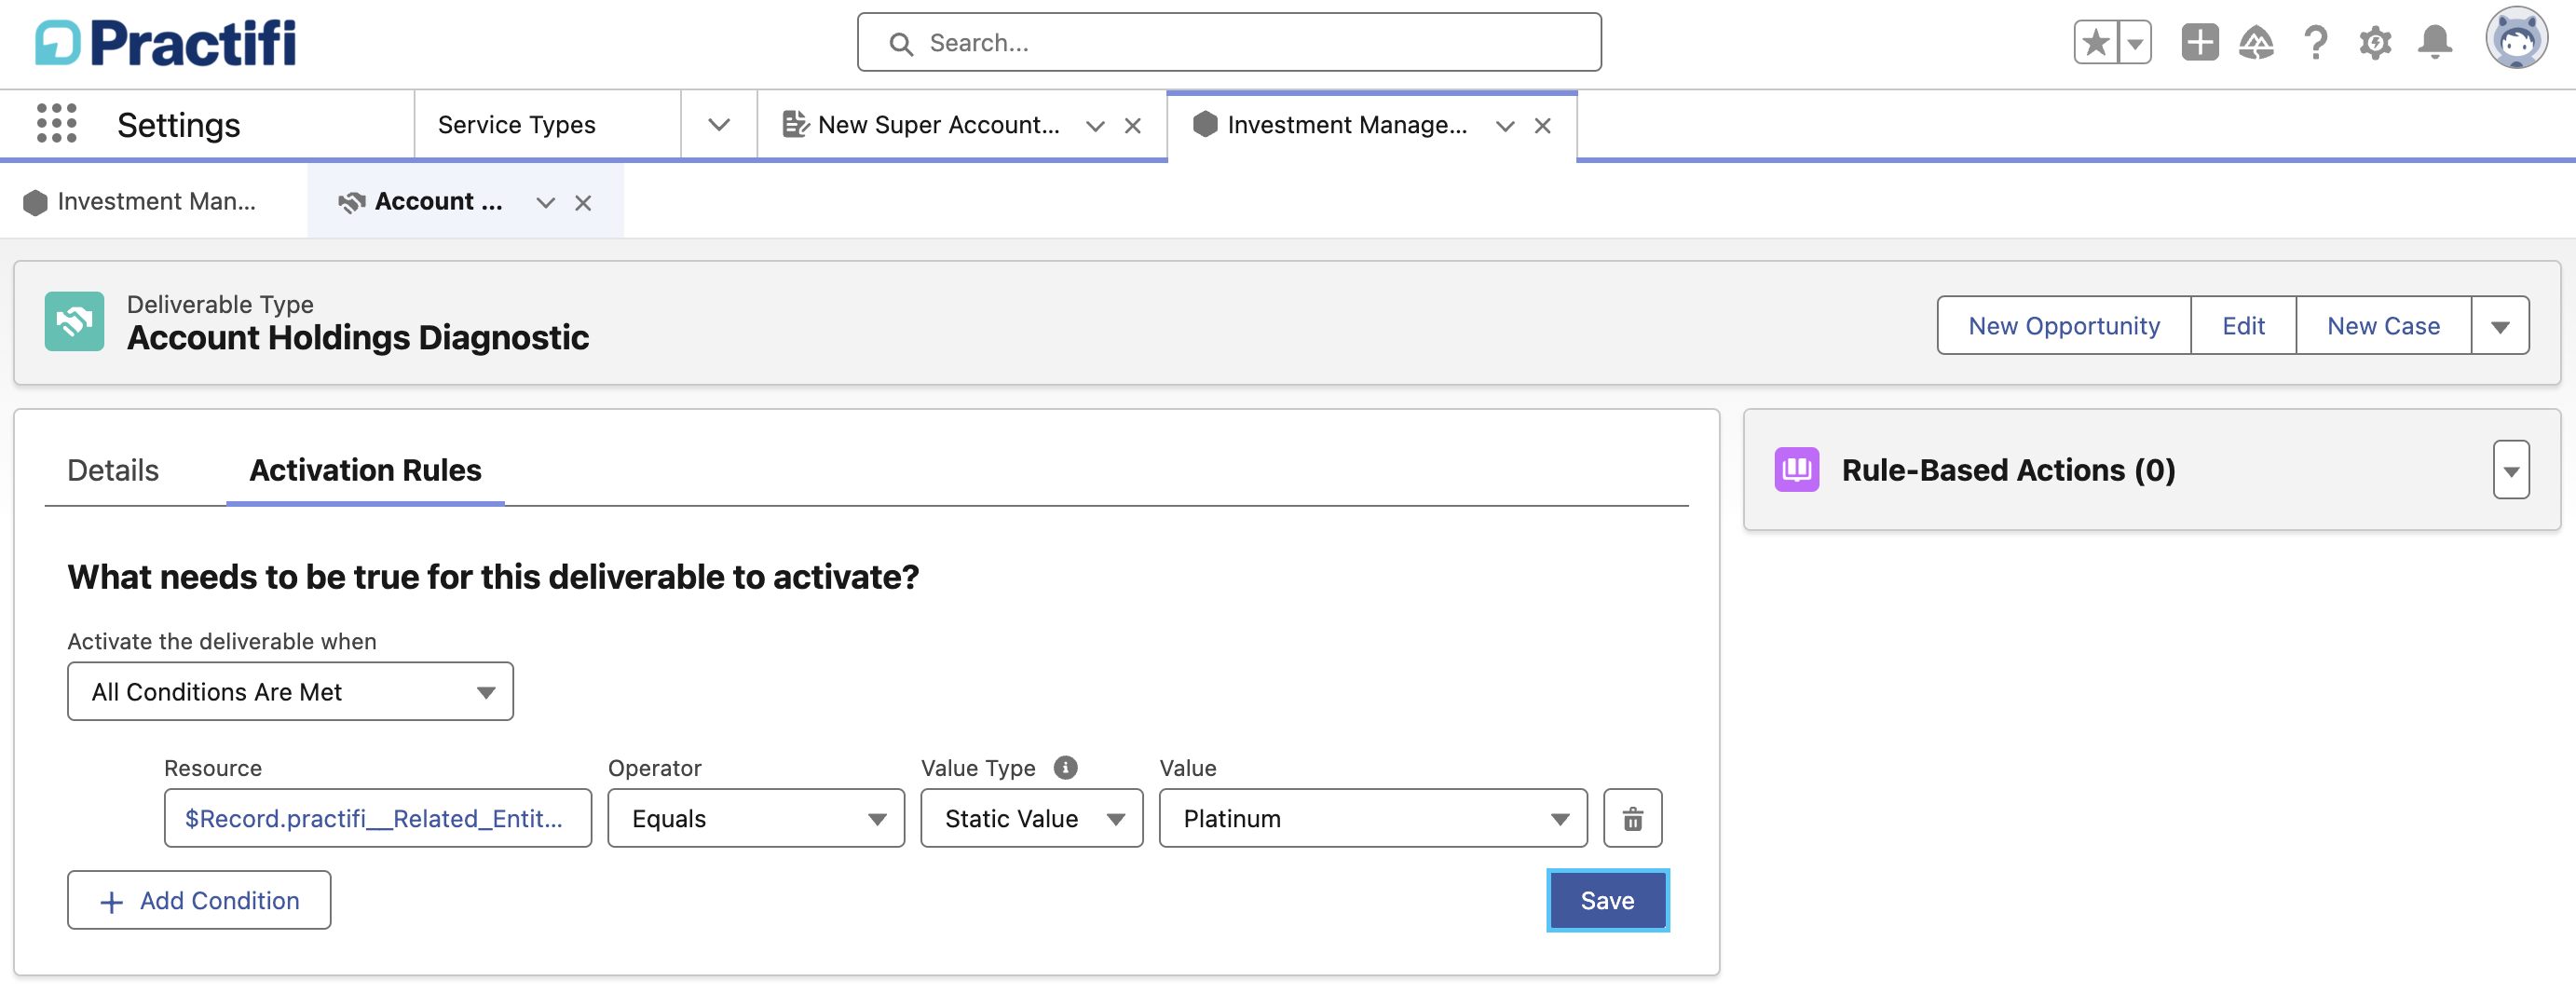The image size is (2576, 994).
Task: Open the notifications bell
Action: [2435, 43]
